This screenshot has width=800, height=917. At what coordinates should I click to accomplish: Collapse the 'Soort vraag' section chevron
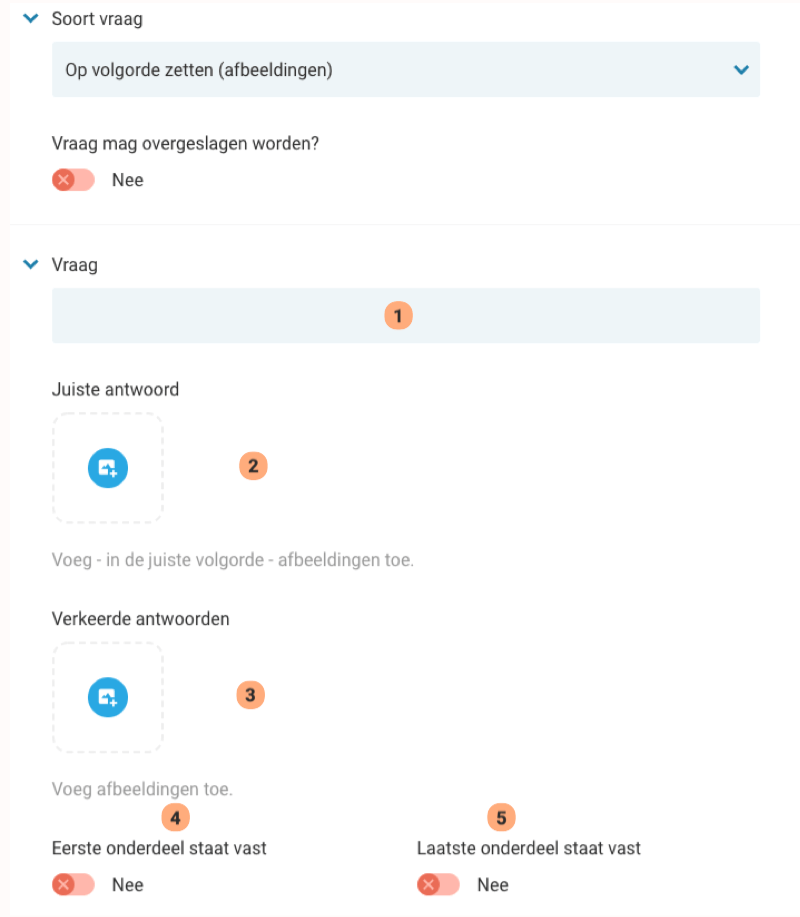[x=30, y=18]
